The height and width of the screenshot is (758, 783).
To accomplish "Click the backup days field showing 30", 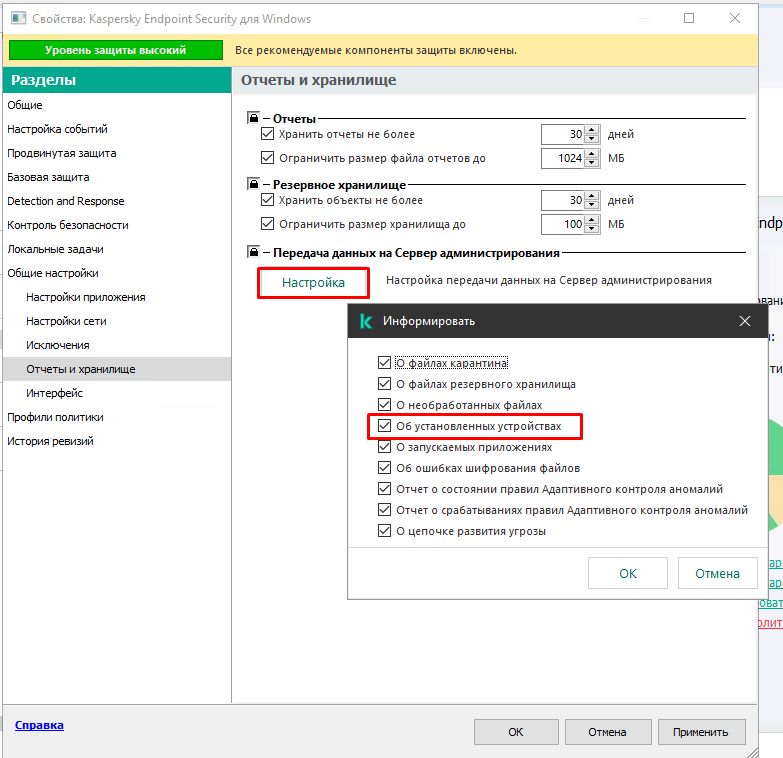I will [x=563, y=200].
